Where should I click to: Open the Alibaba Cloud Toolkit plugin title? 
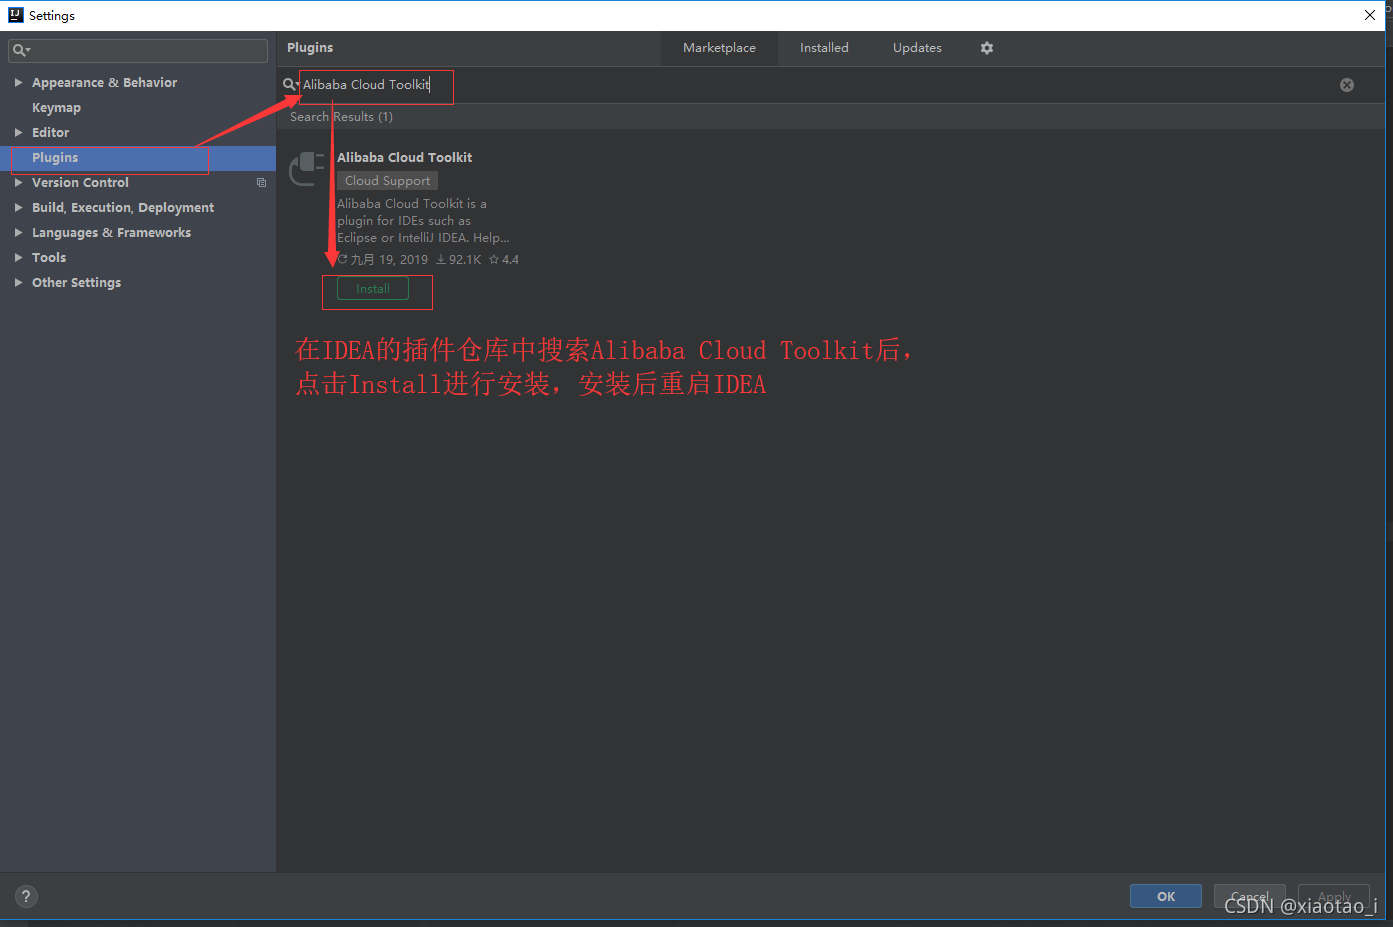[x=404, y=158]
